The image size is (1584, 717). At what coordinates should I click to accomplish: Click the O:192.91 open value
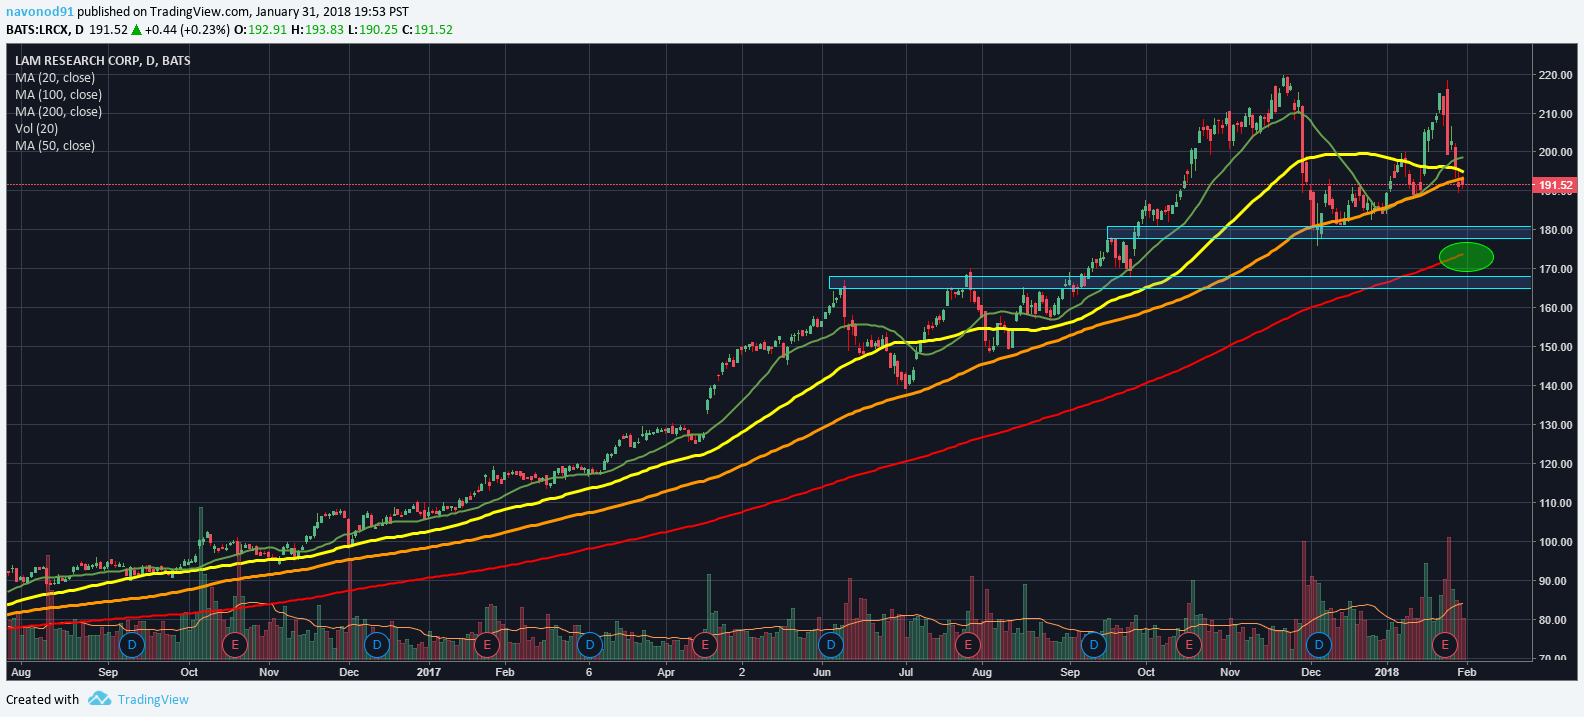[260, 30]
